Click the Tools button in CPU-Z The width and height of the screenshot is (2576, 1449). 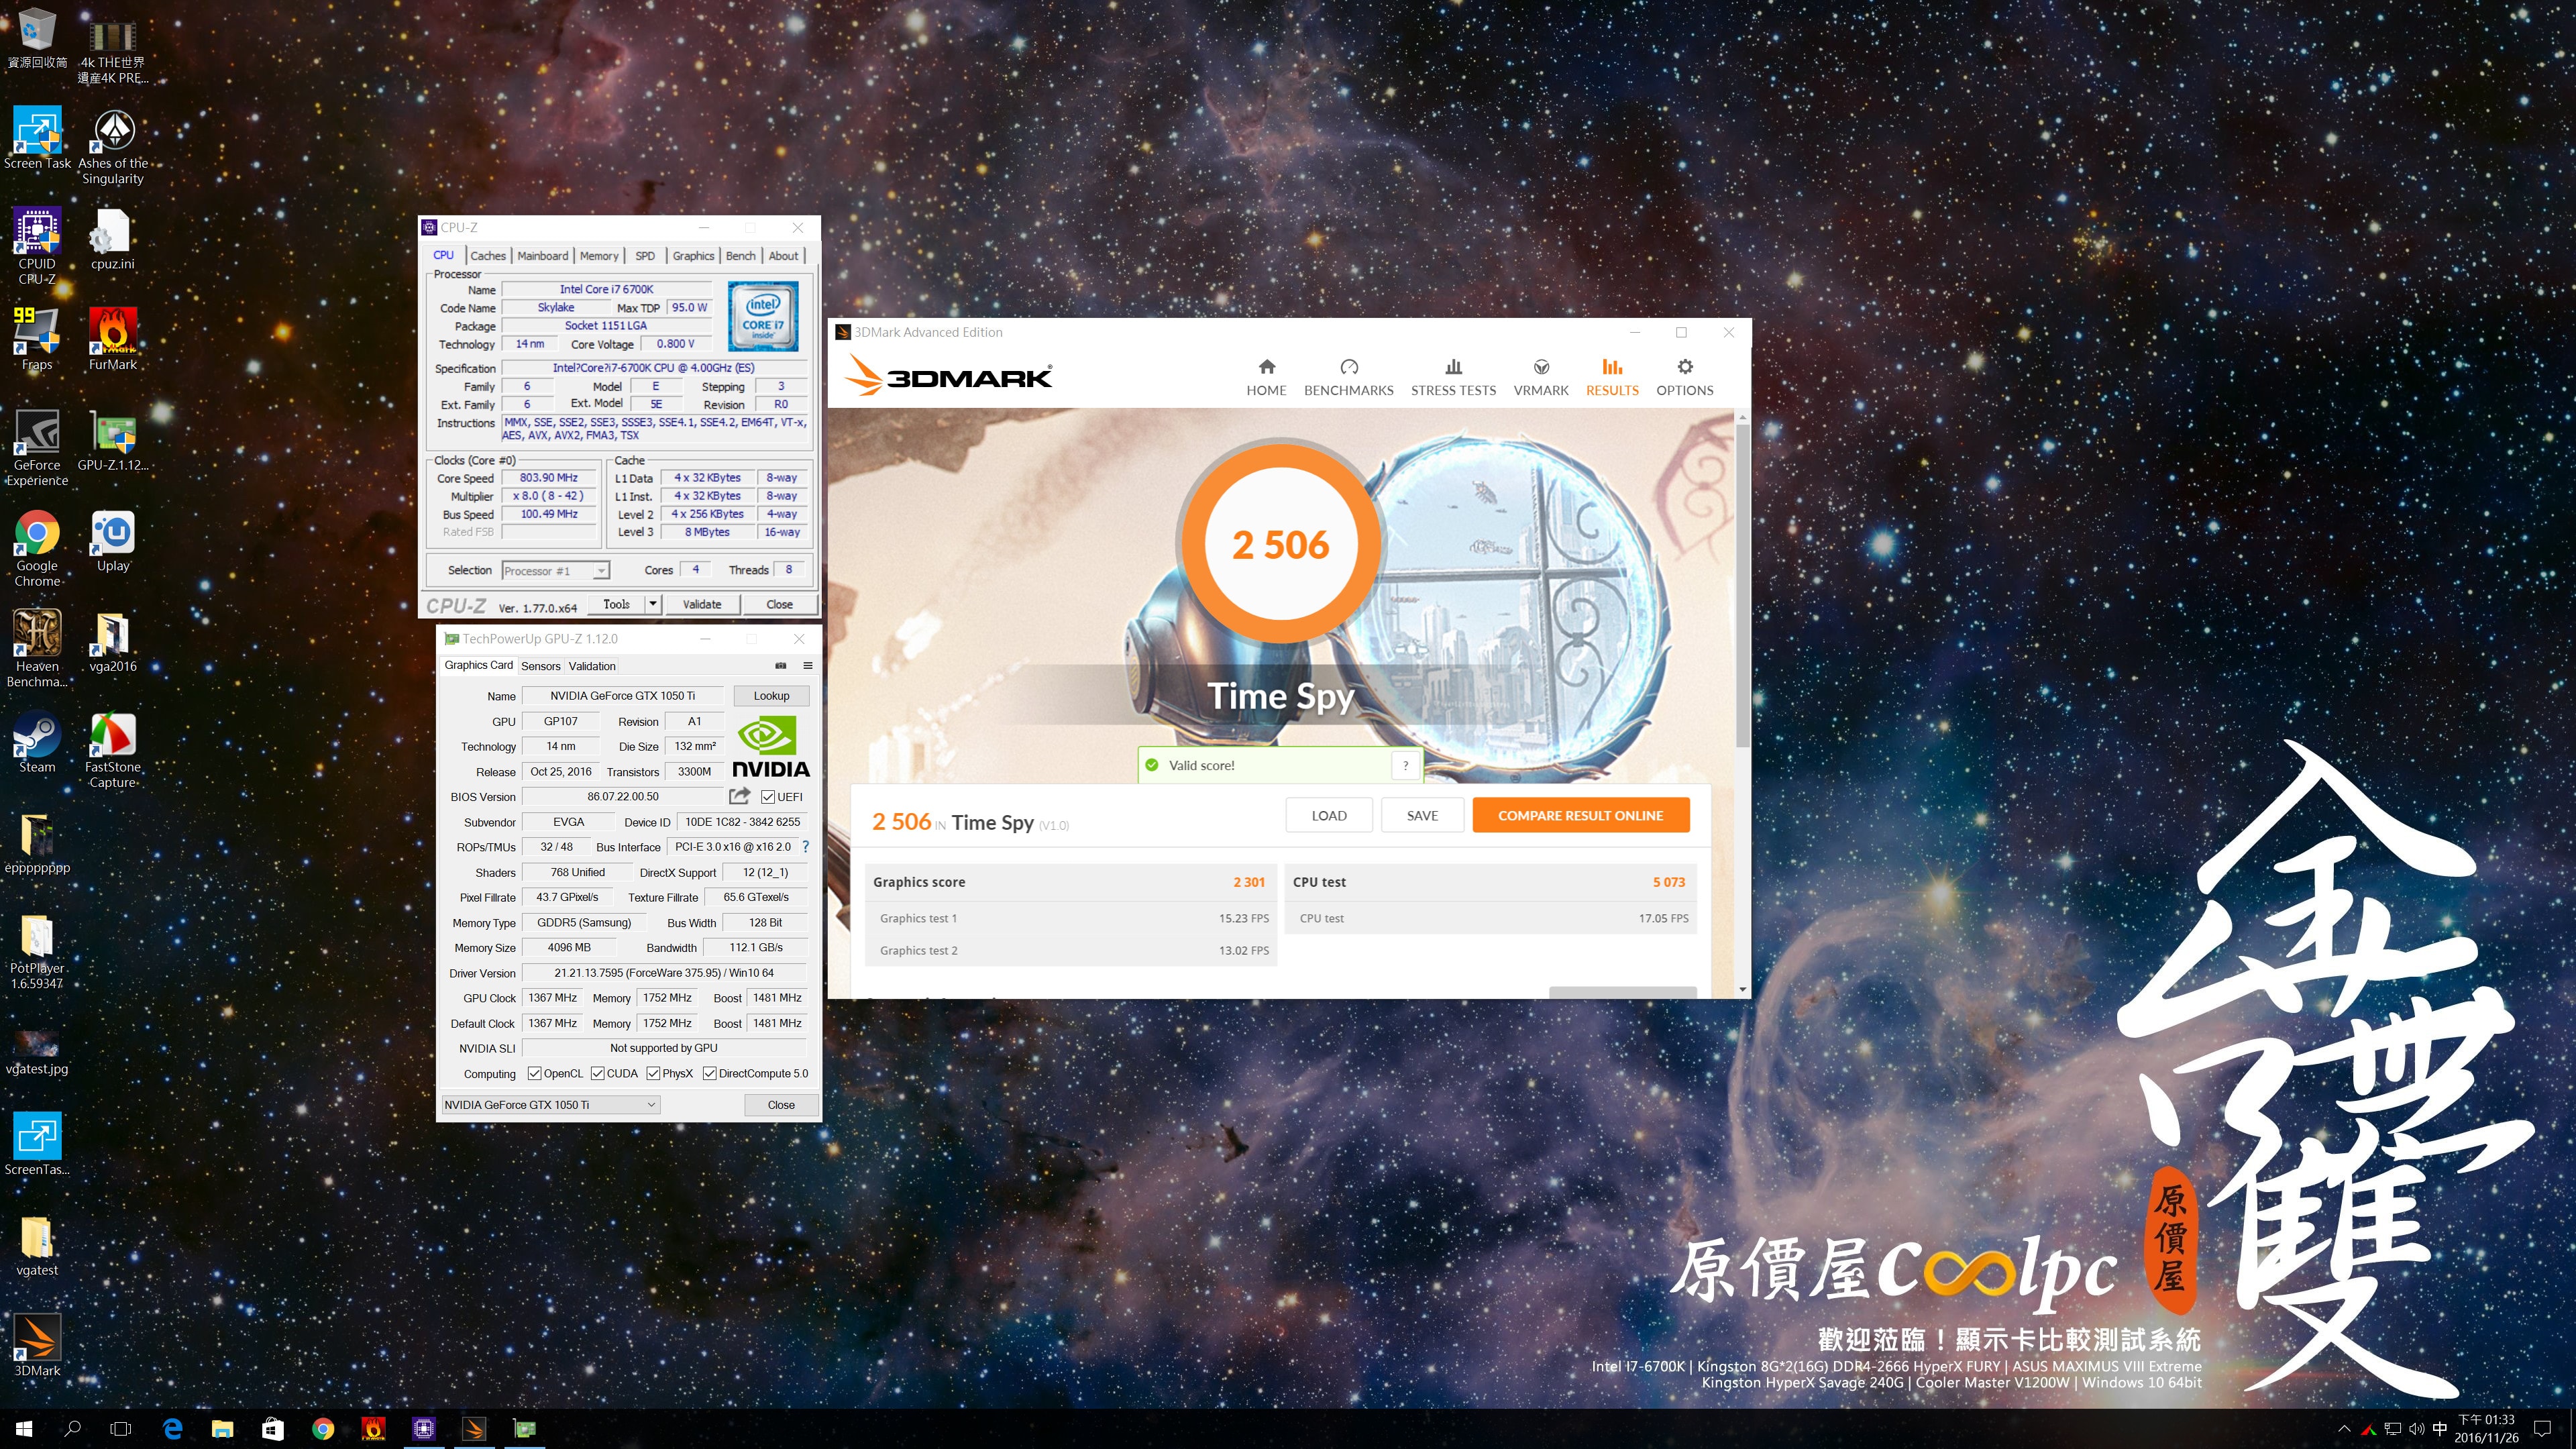click(616, 604)
